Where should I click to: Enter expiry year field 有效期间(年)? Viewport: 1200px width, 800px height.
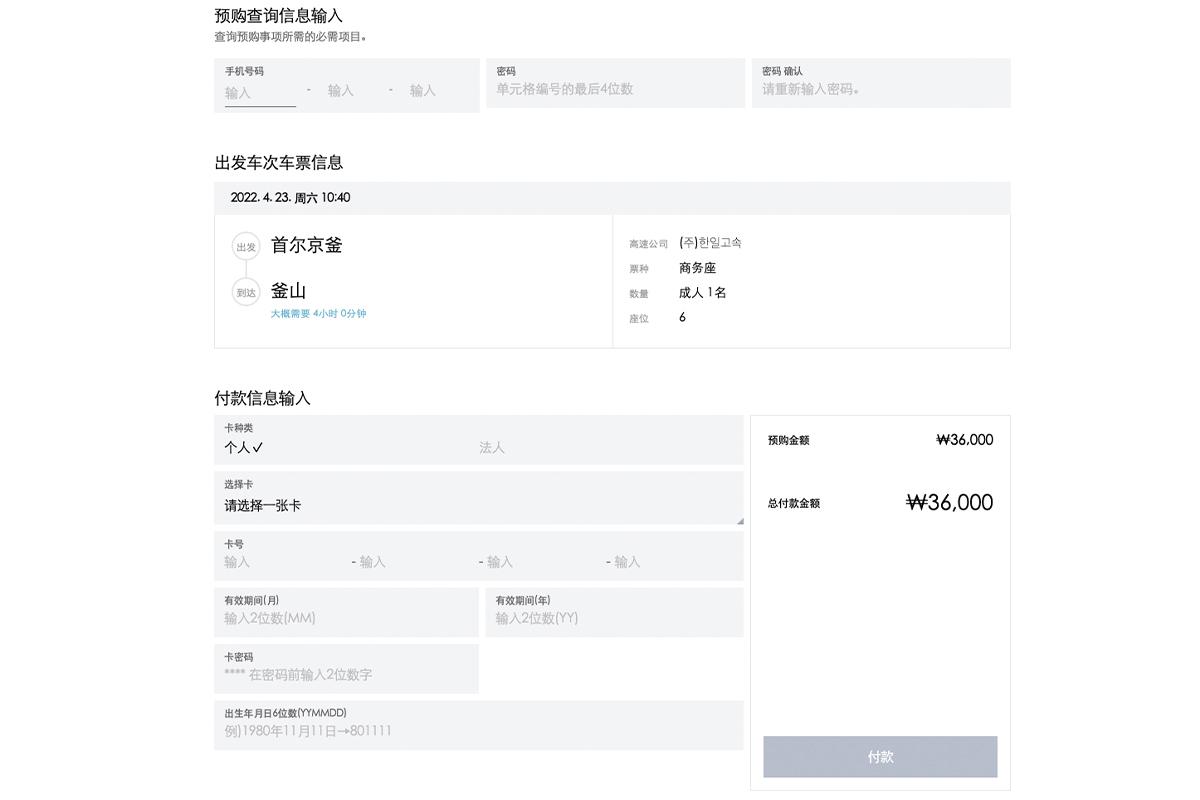point(614,618)
